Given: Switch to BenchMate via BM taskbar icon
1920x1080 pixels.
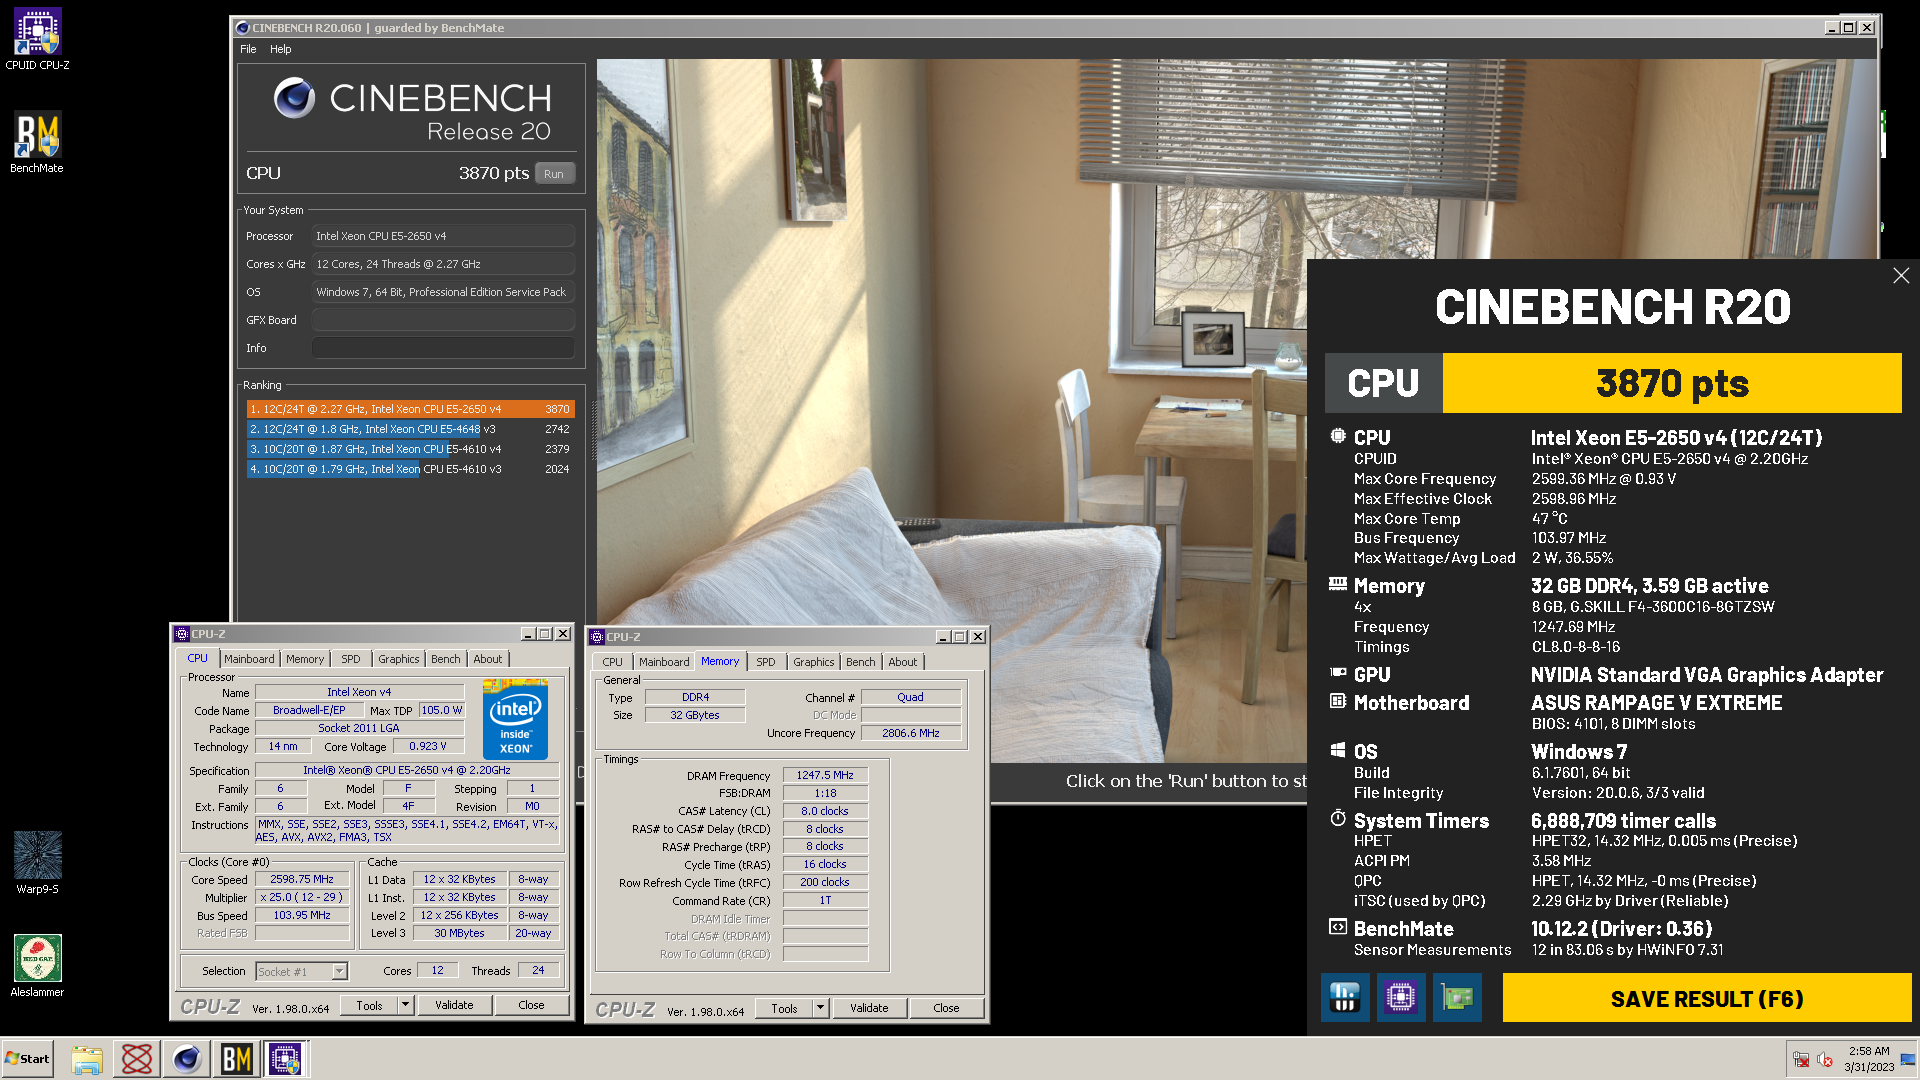Looking at the screenshot, I should 237,1059.
